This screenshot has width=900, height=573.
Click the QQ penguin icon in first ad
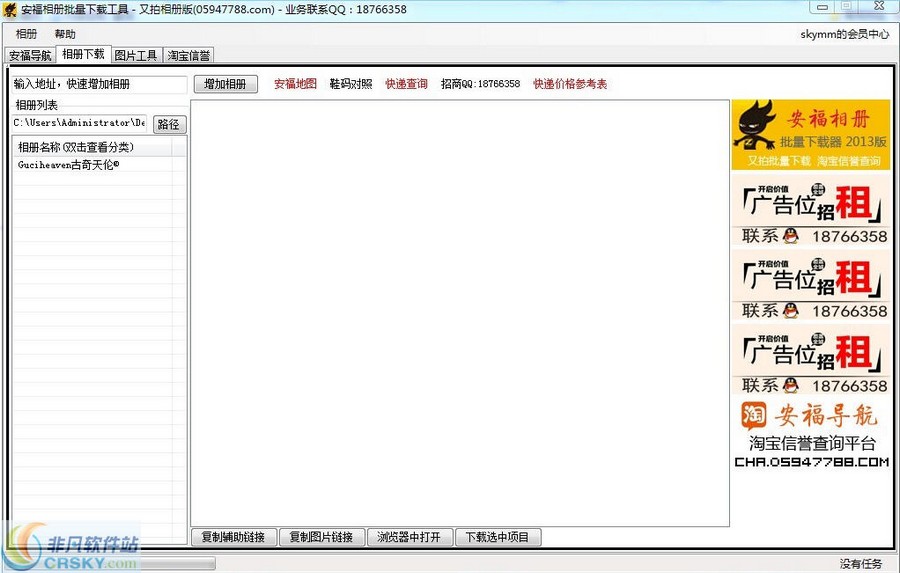[791, 235]
